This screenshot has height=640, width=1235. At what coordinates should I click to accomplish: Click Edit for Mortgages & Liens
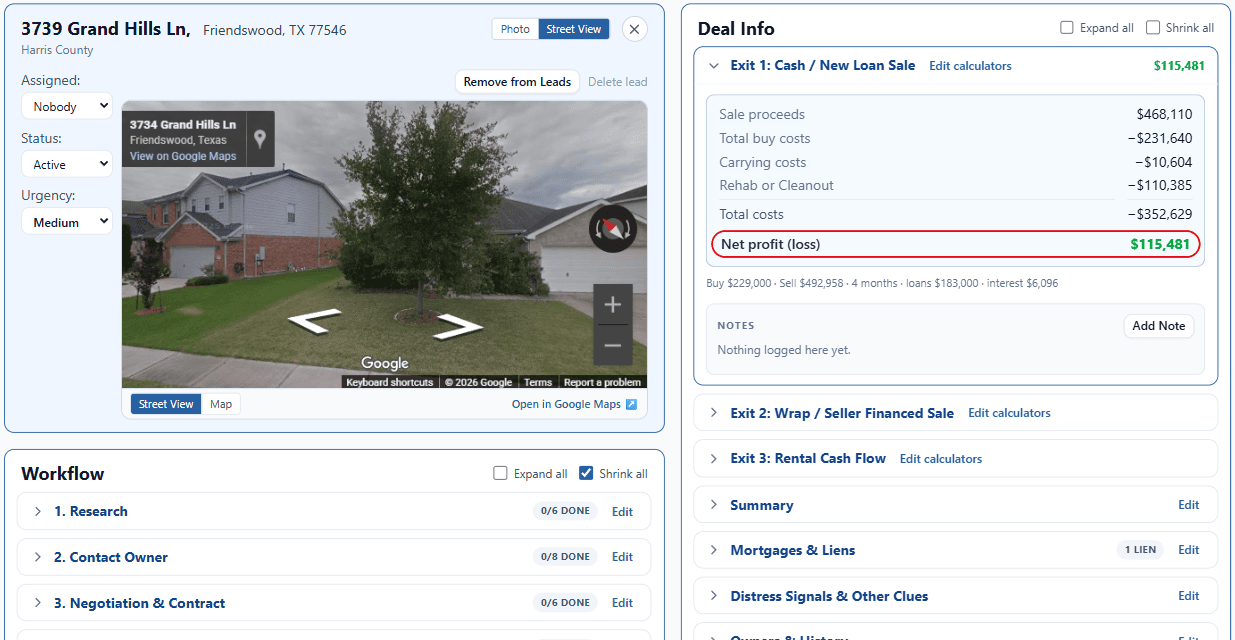[1188, 550]
